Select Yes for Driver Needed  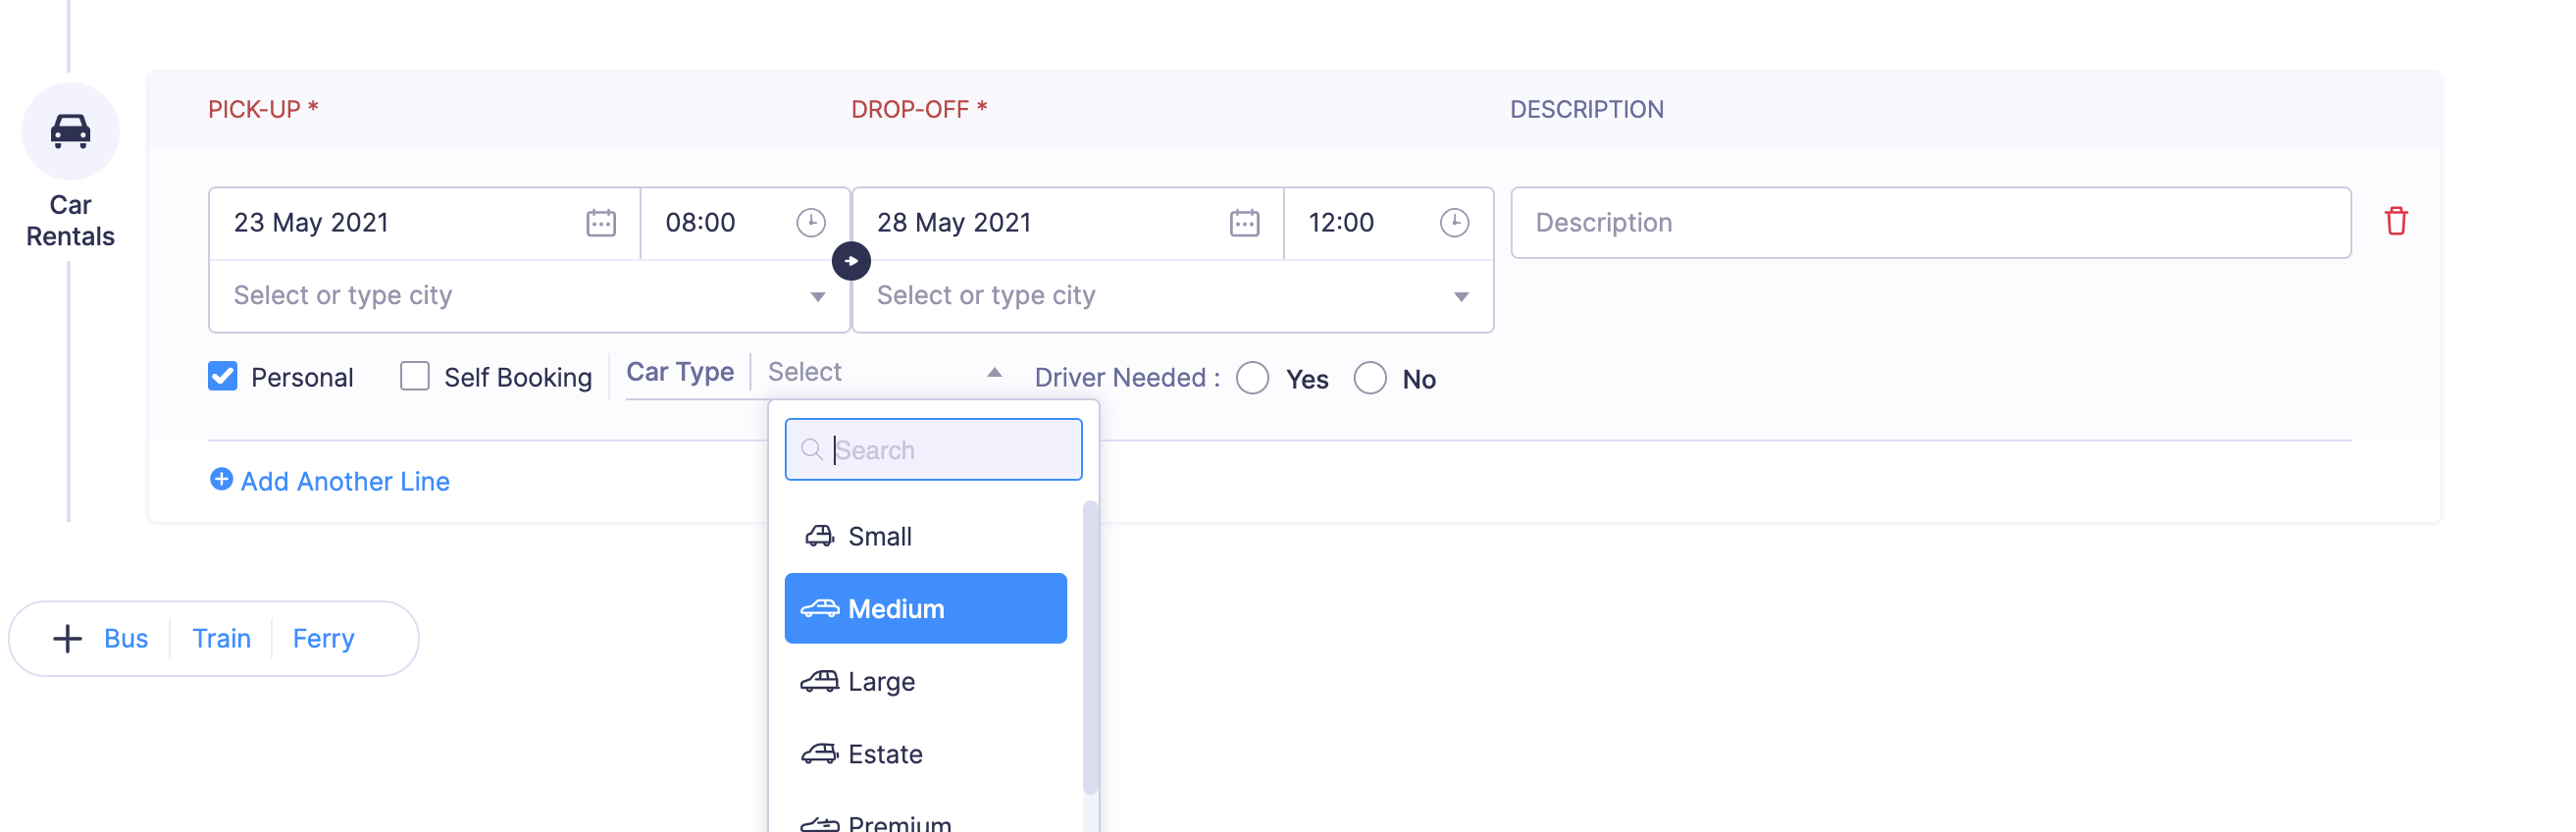click(x=1252, y=378)
